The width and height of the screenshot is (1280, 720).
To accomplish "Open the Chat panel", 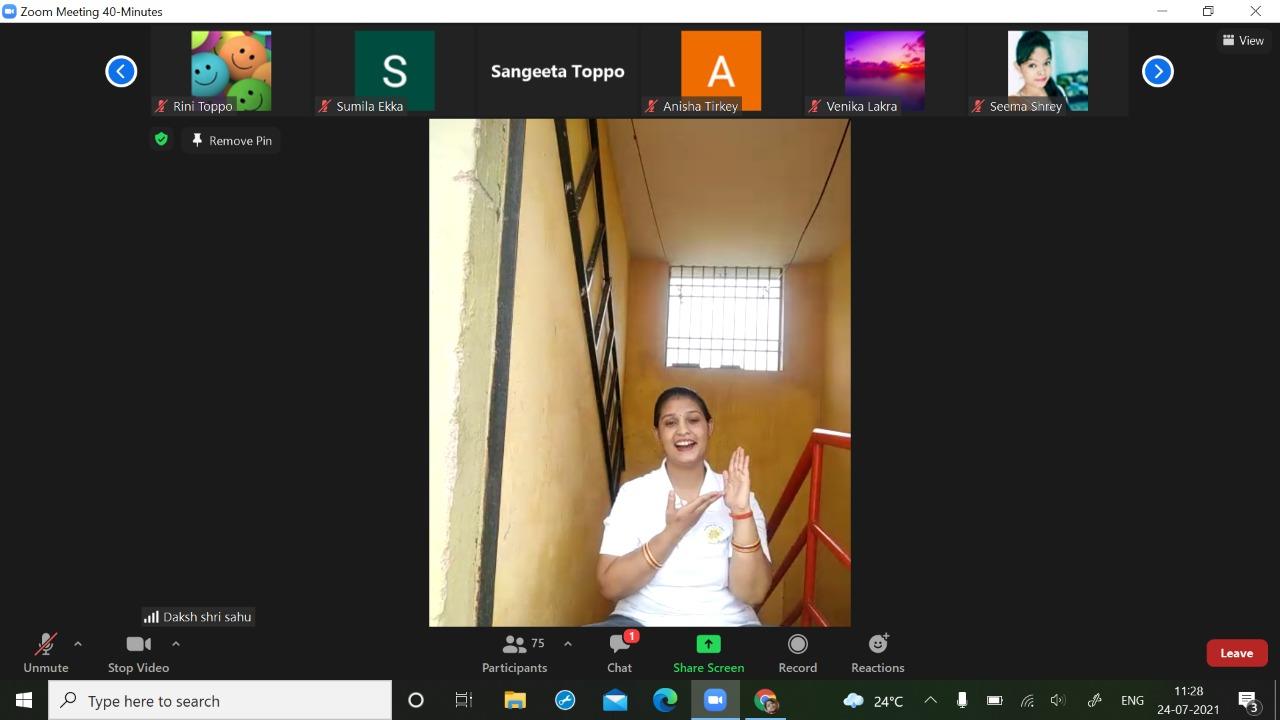I will 620,654.
